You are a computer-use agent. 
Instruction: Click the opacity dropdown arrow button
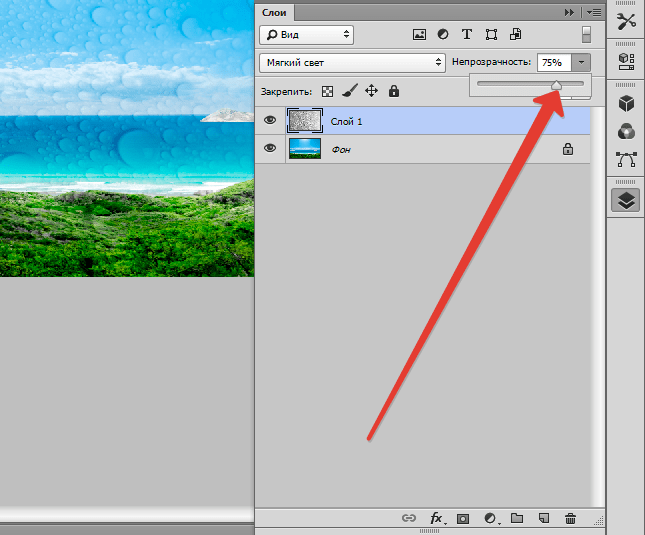[581, 63]
